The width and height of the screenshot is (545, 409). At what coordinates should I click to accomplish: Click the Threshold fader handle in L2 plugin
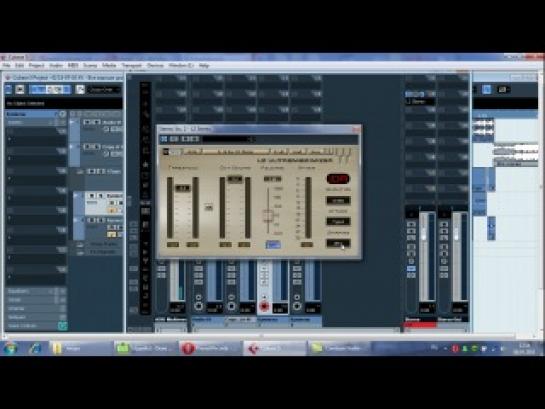tap(182, 188)
